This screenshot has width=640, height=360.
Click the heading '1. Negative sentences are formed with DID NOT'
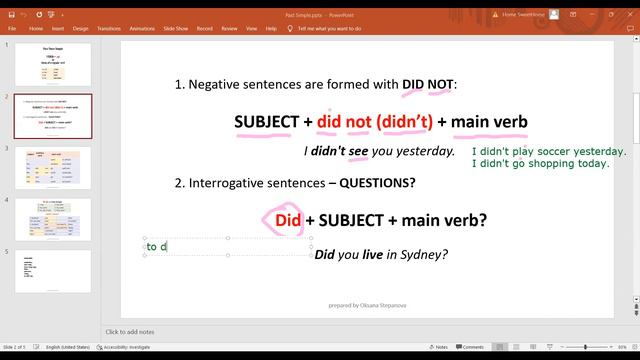point(316,84)
